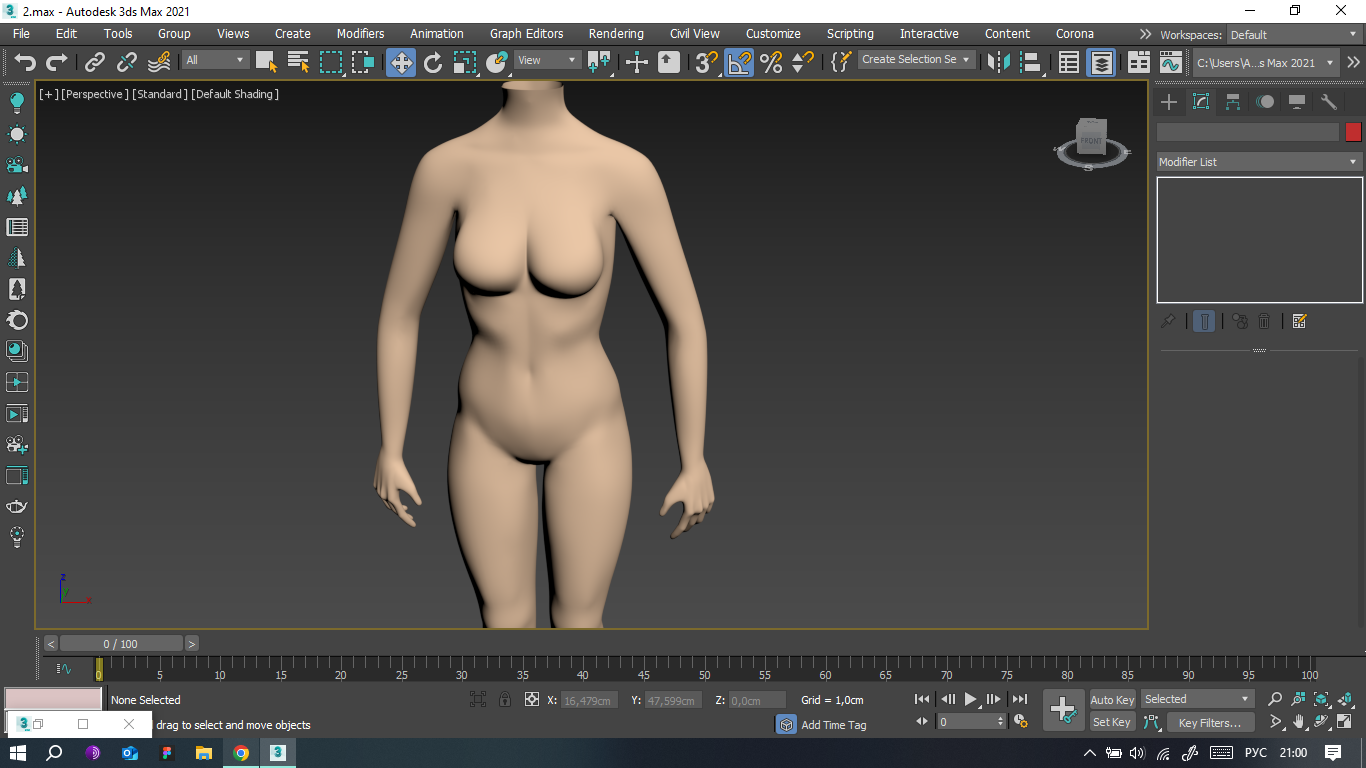Open the Modifiers menu
This screenshot has height=768, width=1366.
pos(360,34)
